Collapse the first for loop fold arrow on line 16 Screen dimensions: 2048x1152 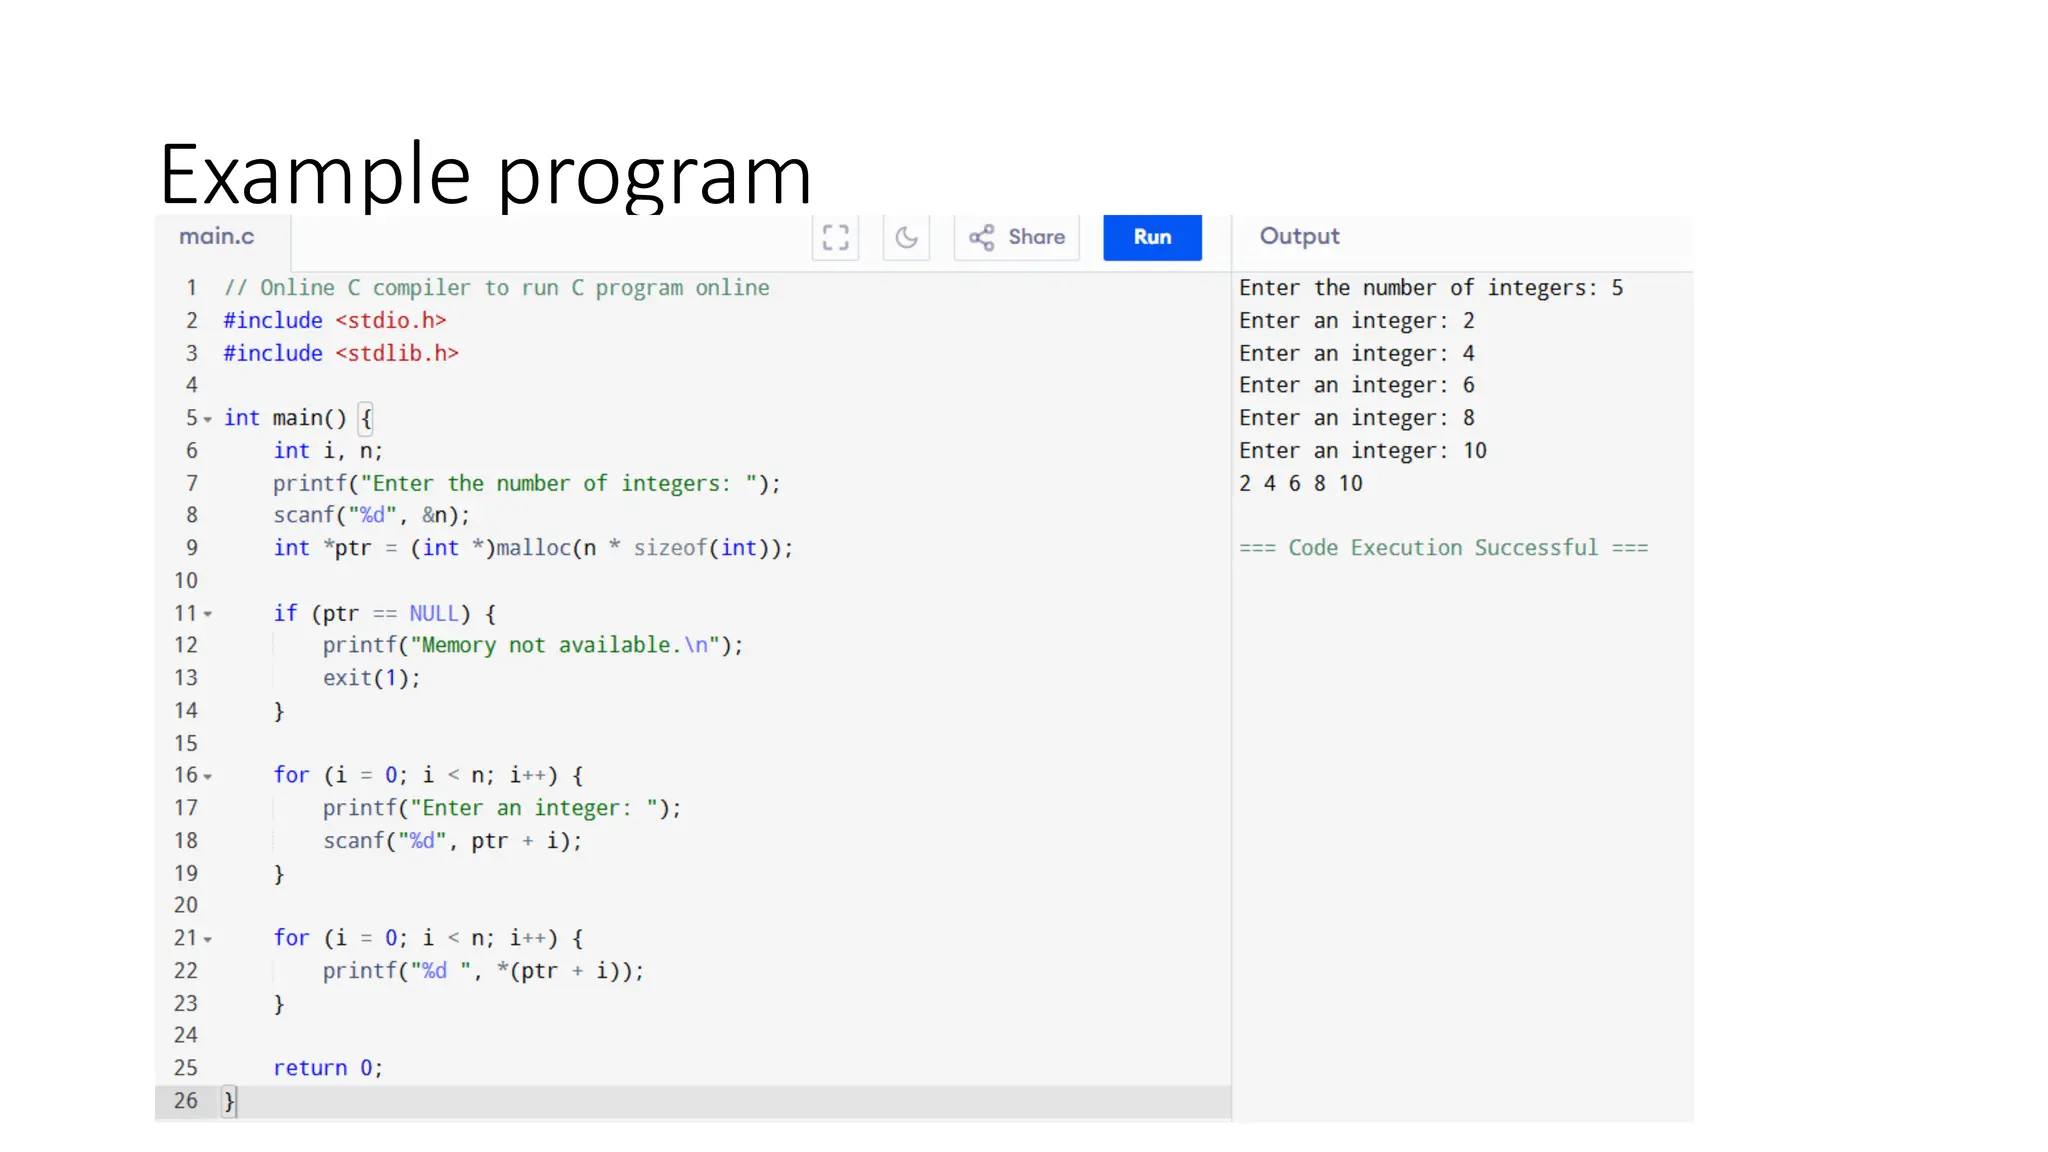208,777
